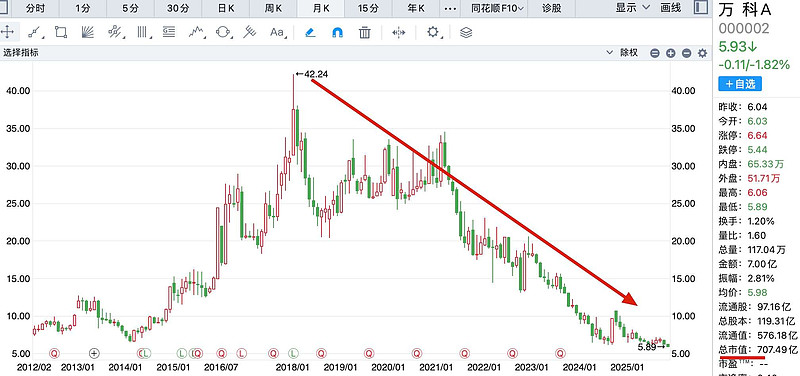Image resolution: width=800 pixels, height=376 pixels.
Task: Expand the 显示 display dropdown
Action: (x=633, y=7)
